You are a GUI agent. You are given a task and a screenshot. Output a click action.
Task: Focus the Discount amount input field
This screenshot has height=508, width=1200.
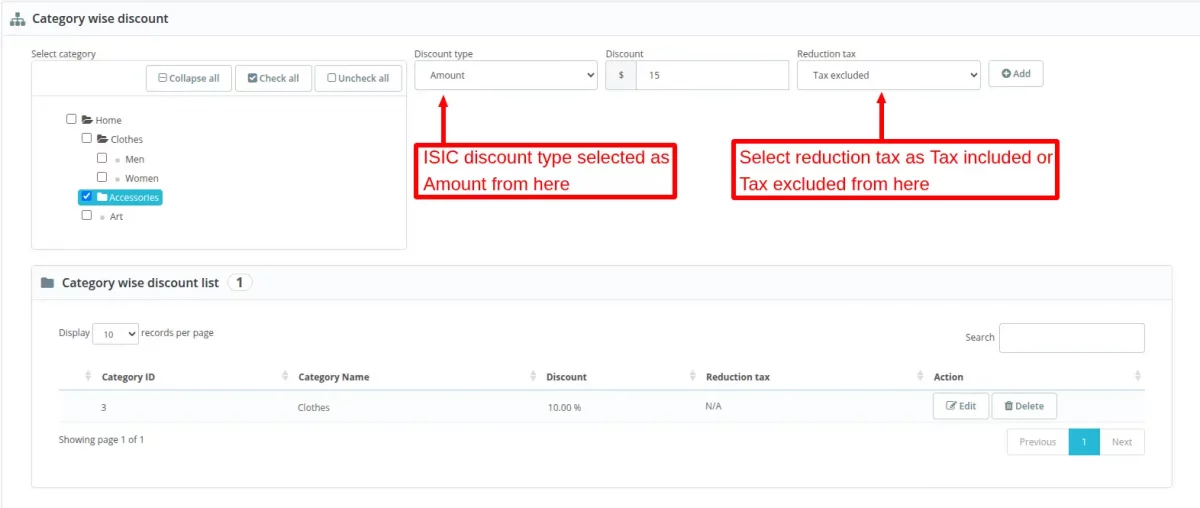[712, 75]
